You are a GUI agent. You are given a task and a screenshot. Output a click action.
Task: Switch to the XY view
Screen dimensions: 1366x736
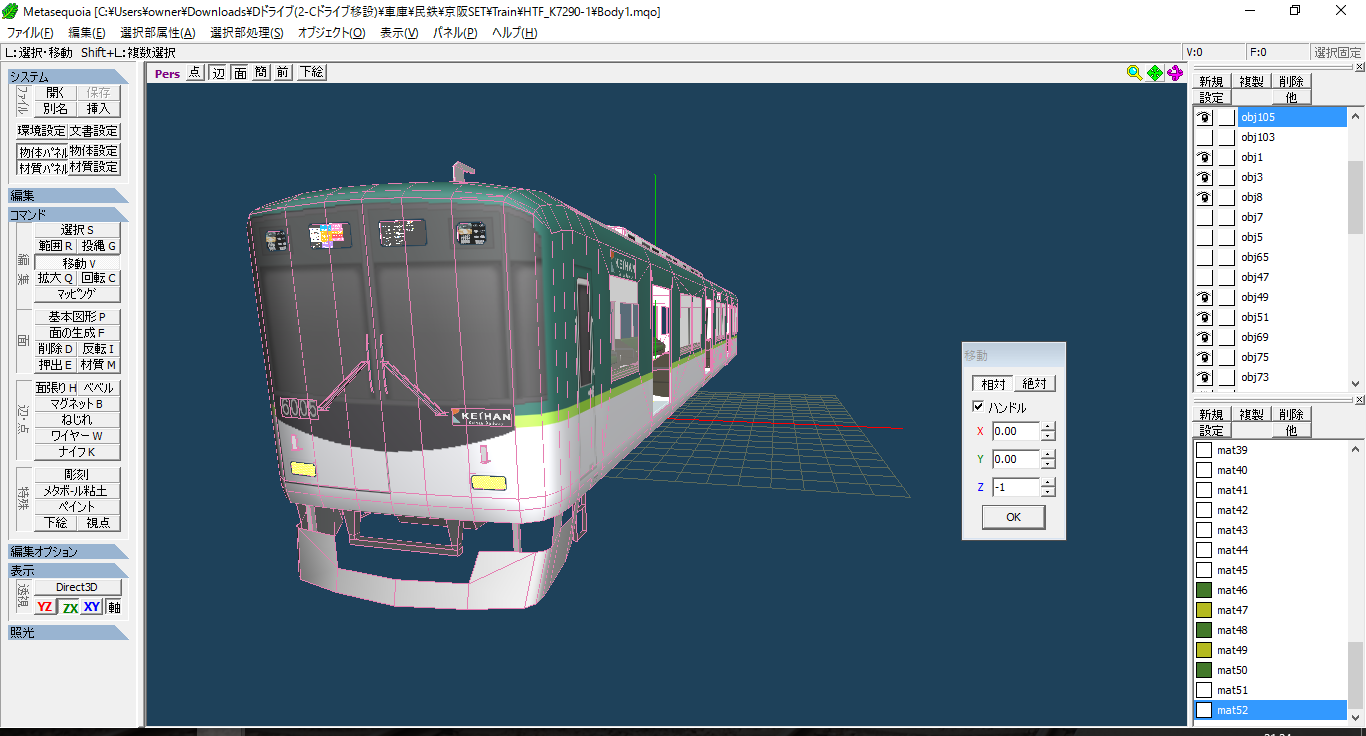click(92, 607)
